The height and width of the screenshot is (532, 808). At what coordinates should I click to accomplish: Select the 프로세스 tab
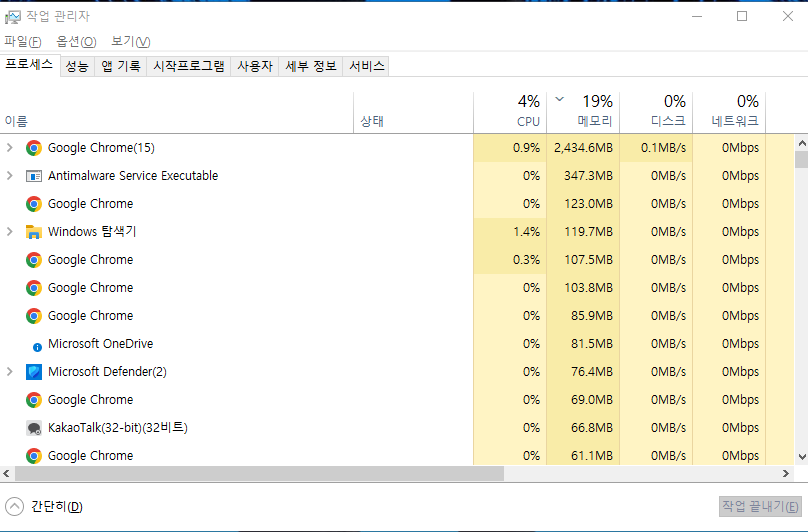(x=29, y=64)
